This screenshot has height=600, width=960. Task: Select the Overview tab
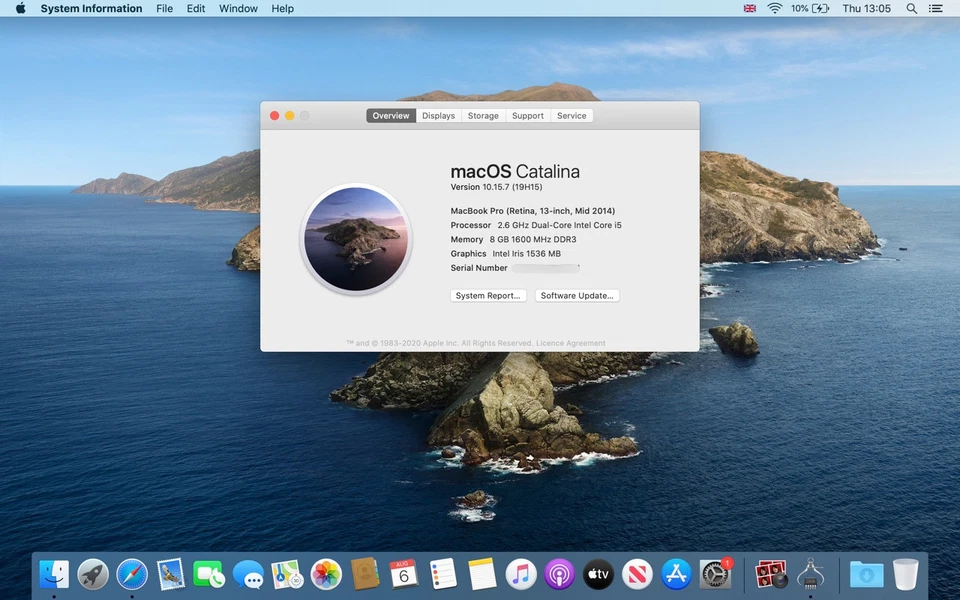pos(391,116)
